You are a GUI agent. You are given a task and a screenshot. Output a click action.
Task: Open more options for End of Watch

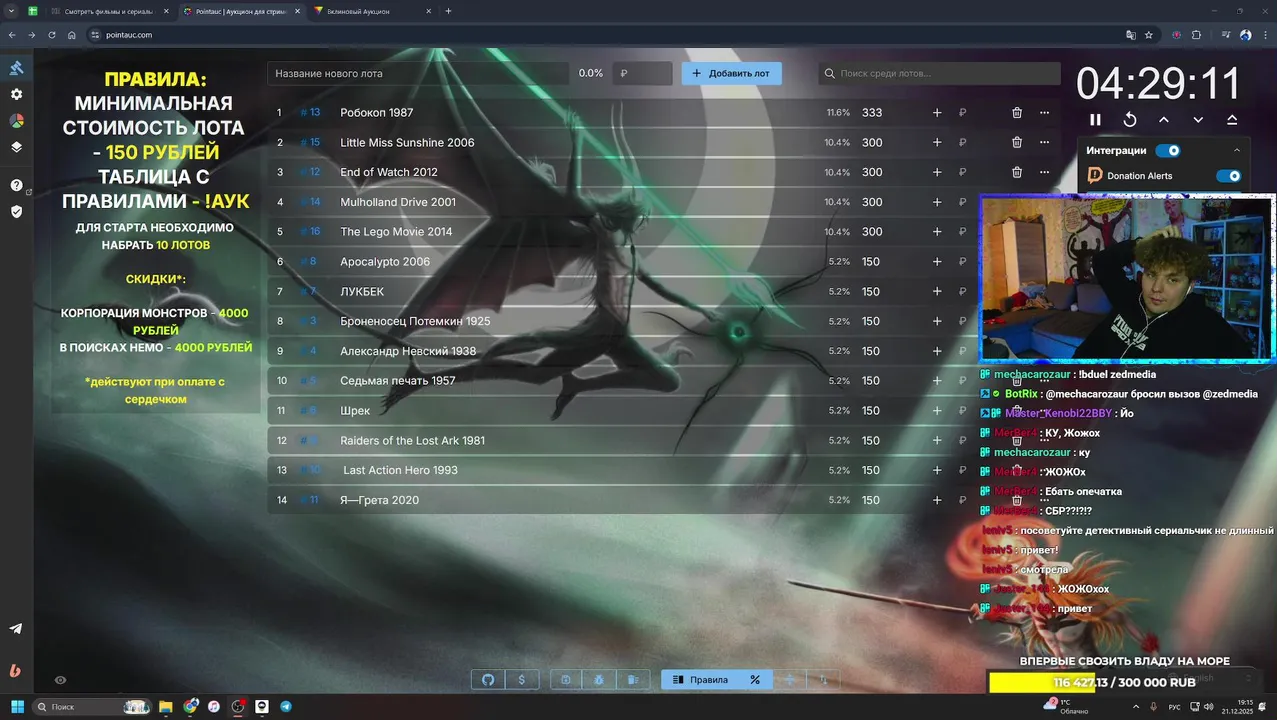click(x=1044, y=172)
